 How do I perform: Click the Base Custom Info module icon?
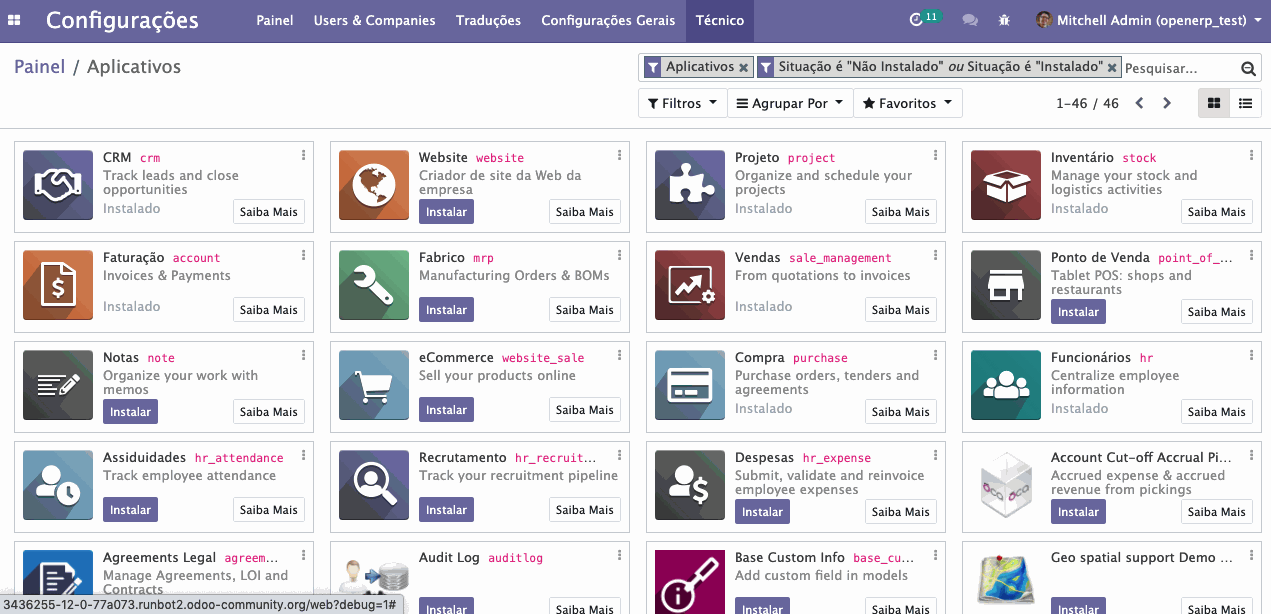[x=690, y=582]
